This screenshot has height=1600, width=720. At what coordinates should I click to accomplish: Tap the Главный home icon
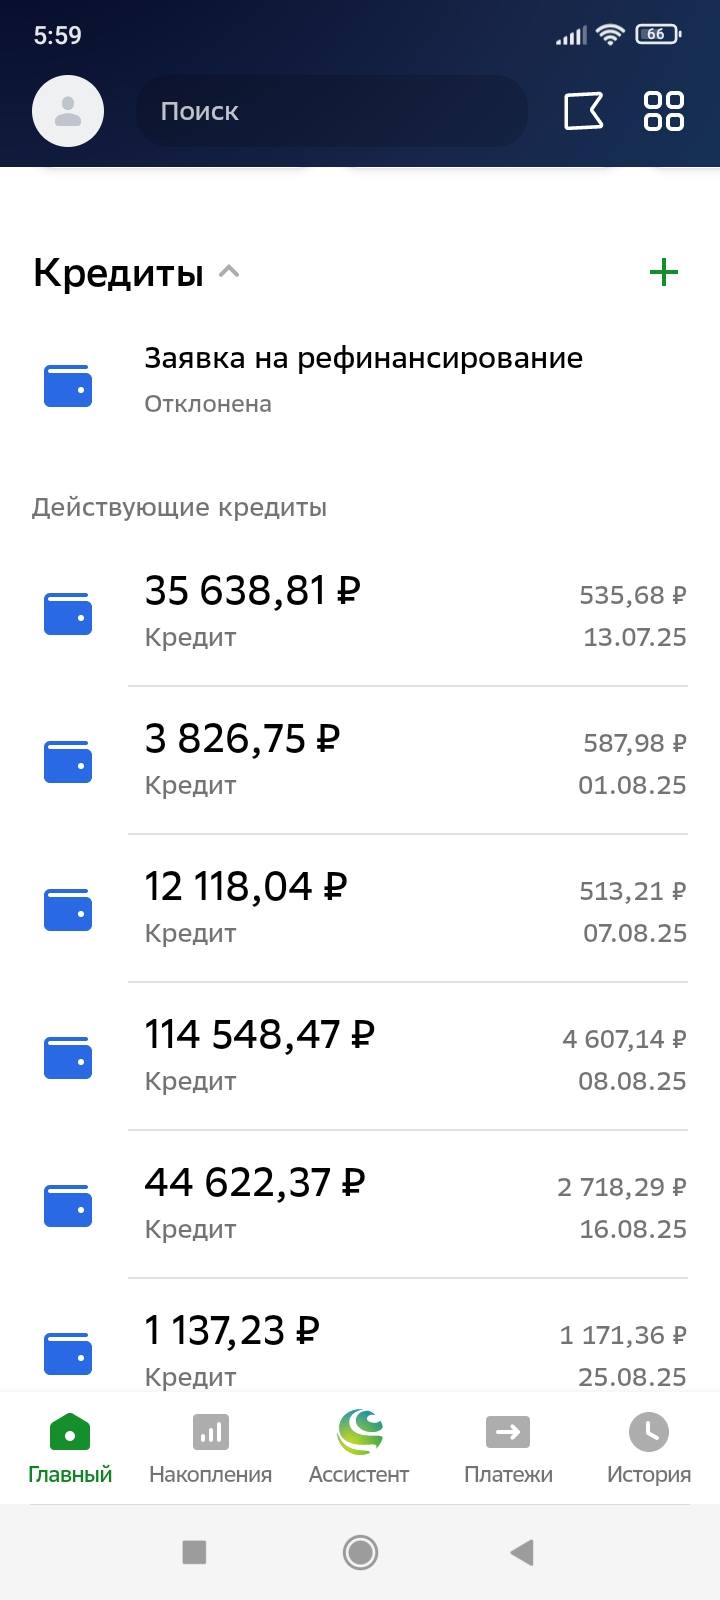(x=68, y=1432)
